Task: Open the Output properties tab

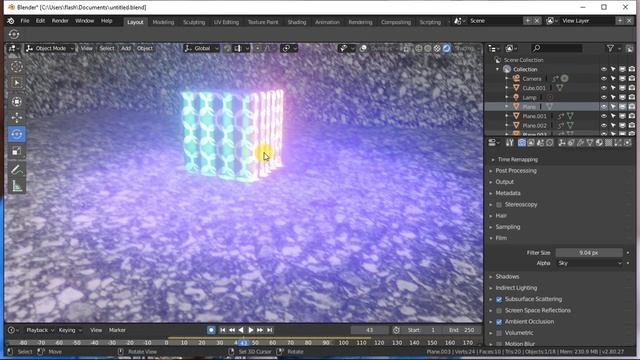Action: [531, 142]
